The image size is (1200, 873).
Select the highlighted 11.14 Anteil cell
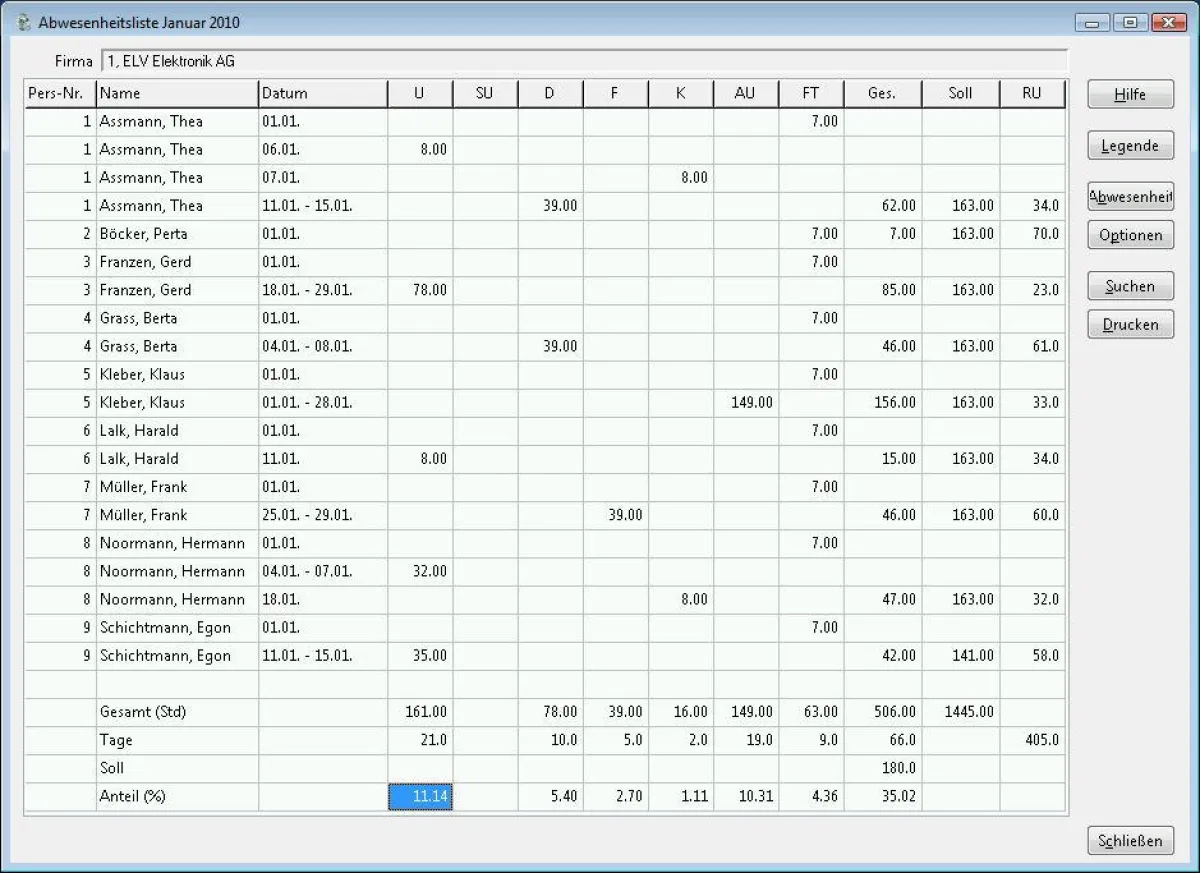tap(420, 797)
